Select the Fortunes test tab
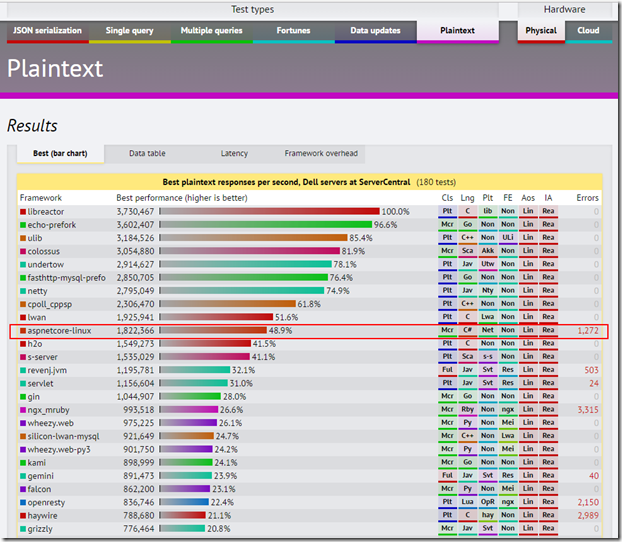Viewport: 622px width, 542px height. (x=294, y=31)
